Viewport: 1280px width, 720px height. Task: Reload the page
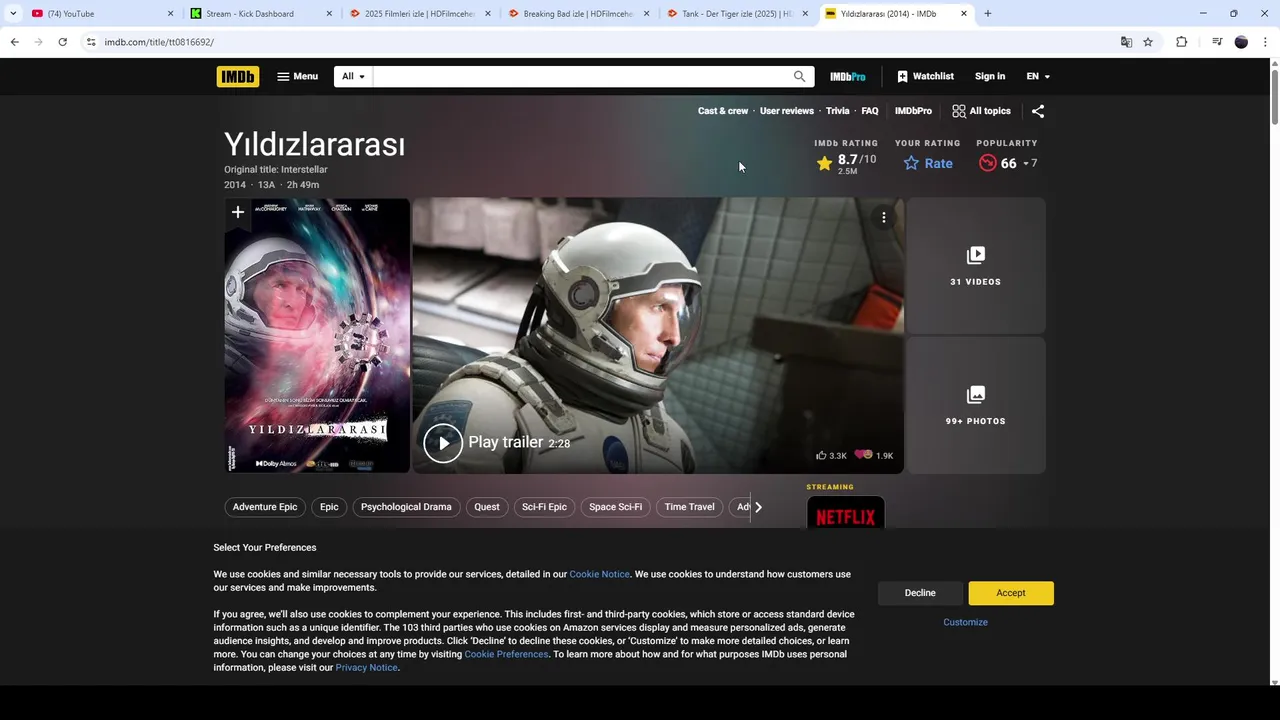pyautogui.click(x=62, y=42)
